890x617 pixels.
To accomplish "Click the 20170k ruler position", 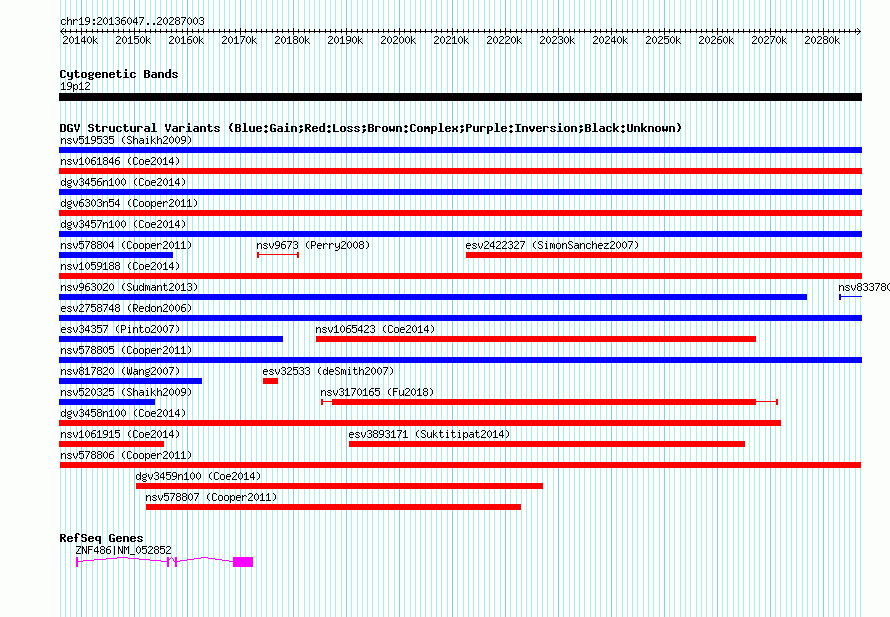I will (x=239, y=40).
